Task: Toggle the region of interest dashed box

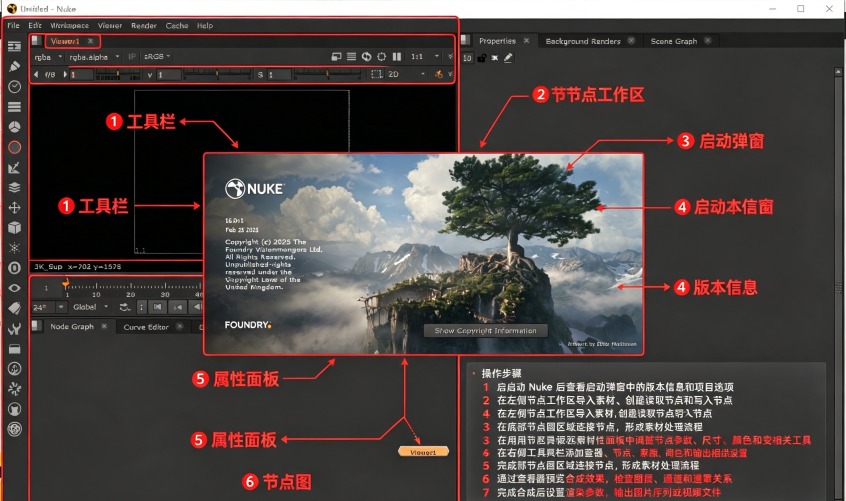Action: point(377,74)
